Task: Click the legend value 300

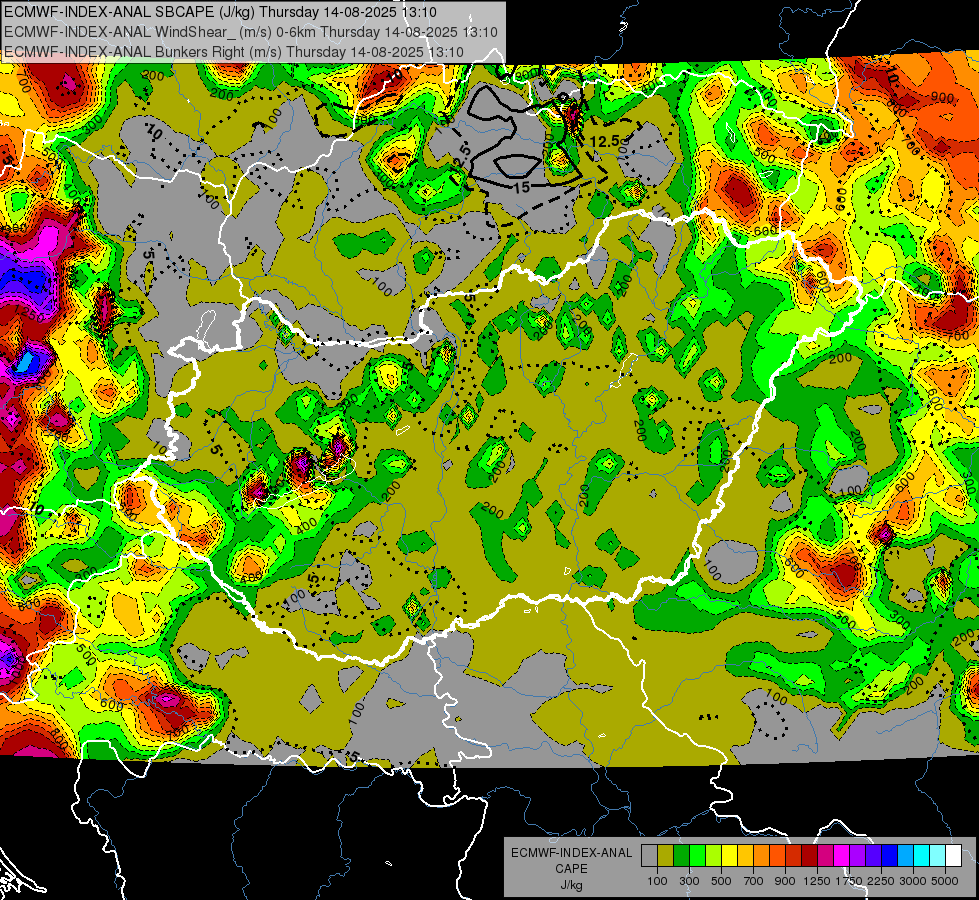Action: pyautogui.click(x=689, y=881)
